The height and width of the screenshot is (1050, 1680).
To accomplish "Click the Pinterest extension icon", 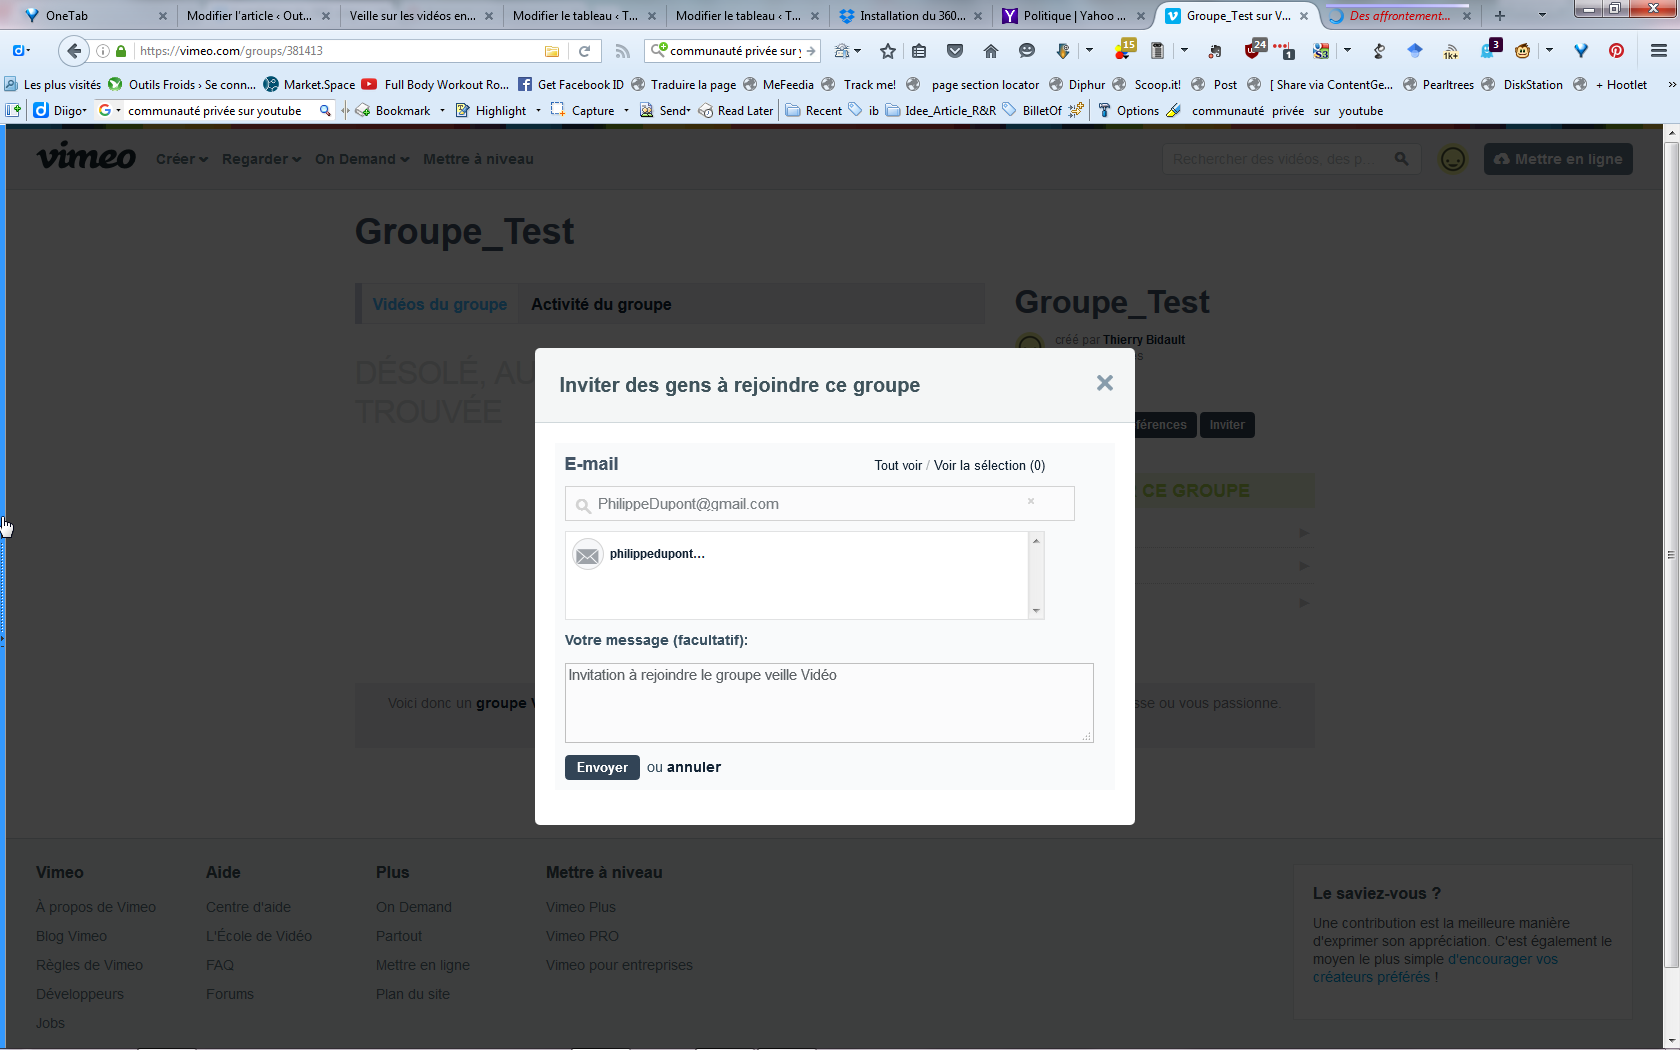I will (1616, 51).
